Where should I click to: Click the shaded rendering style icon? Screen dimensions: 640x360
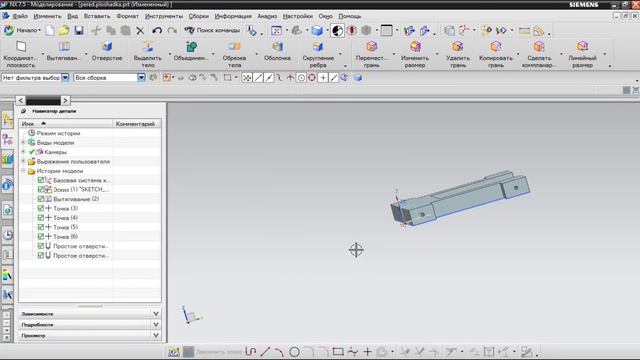click(x=317, y=31)
